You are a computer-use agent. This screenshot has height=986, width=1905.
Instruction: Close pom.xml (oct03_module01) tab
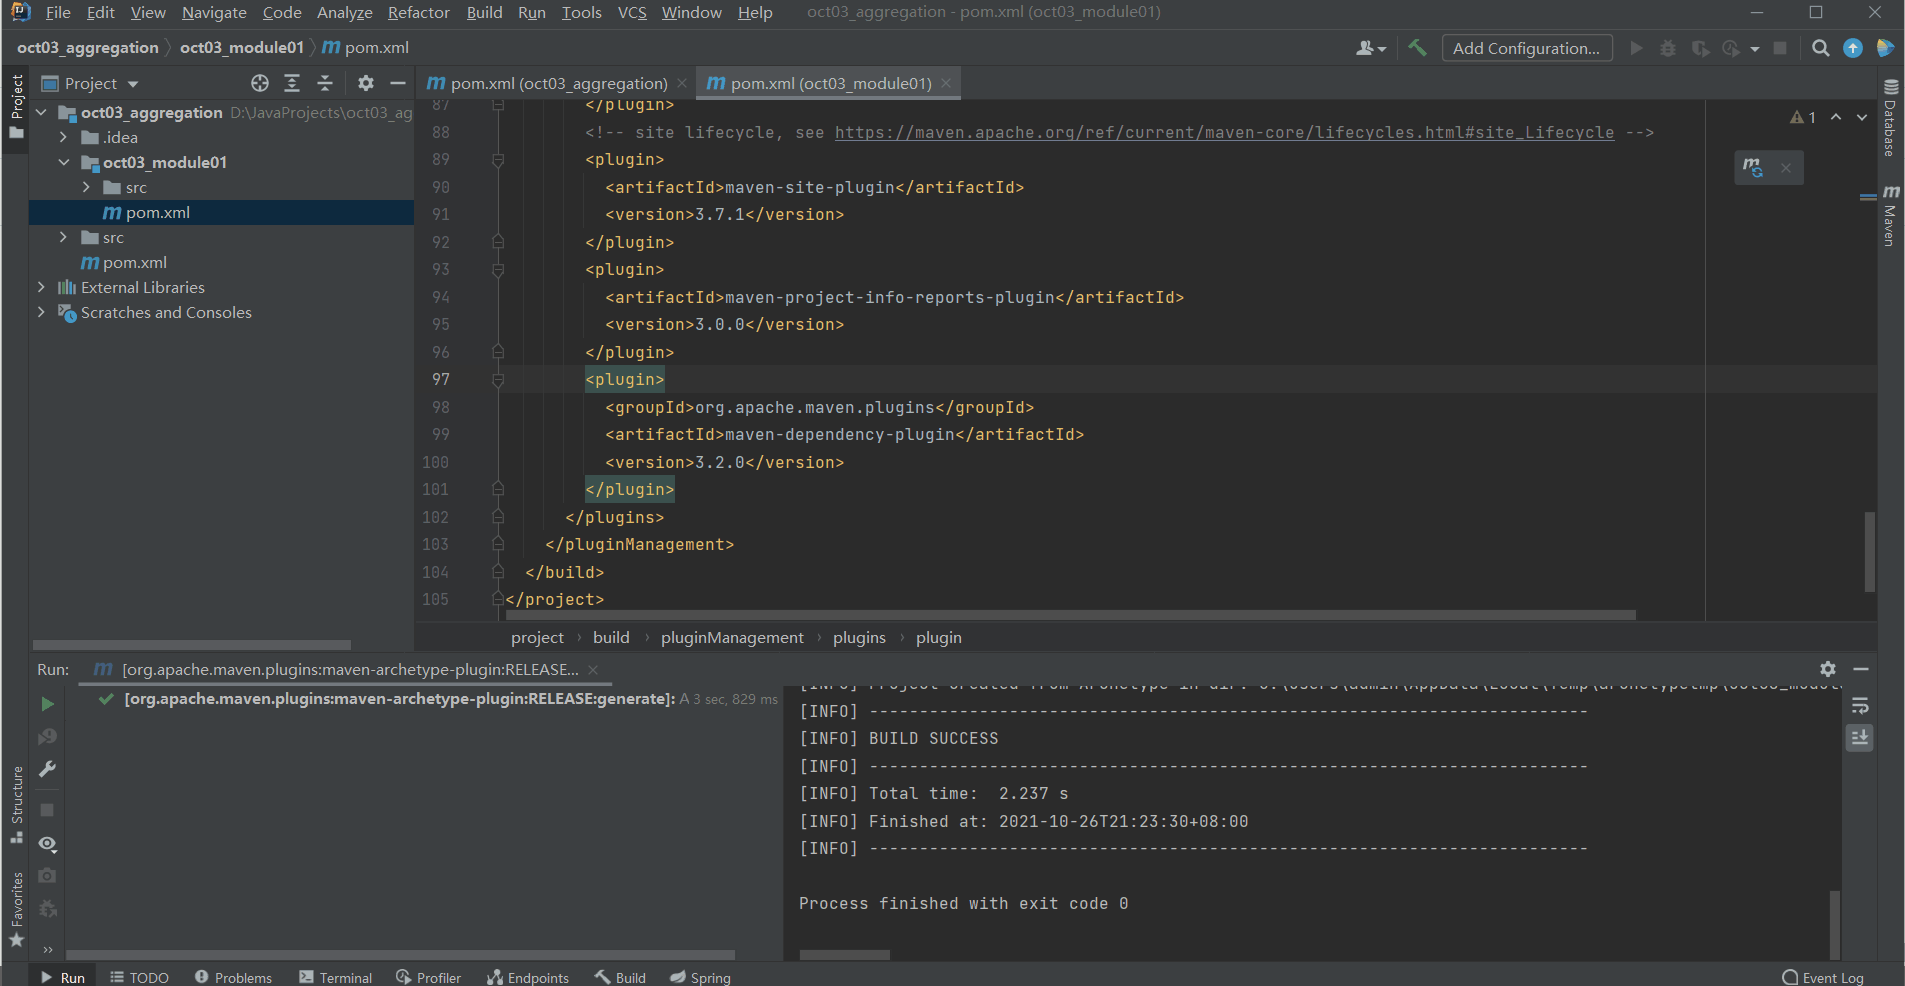(946, 83)
